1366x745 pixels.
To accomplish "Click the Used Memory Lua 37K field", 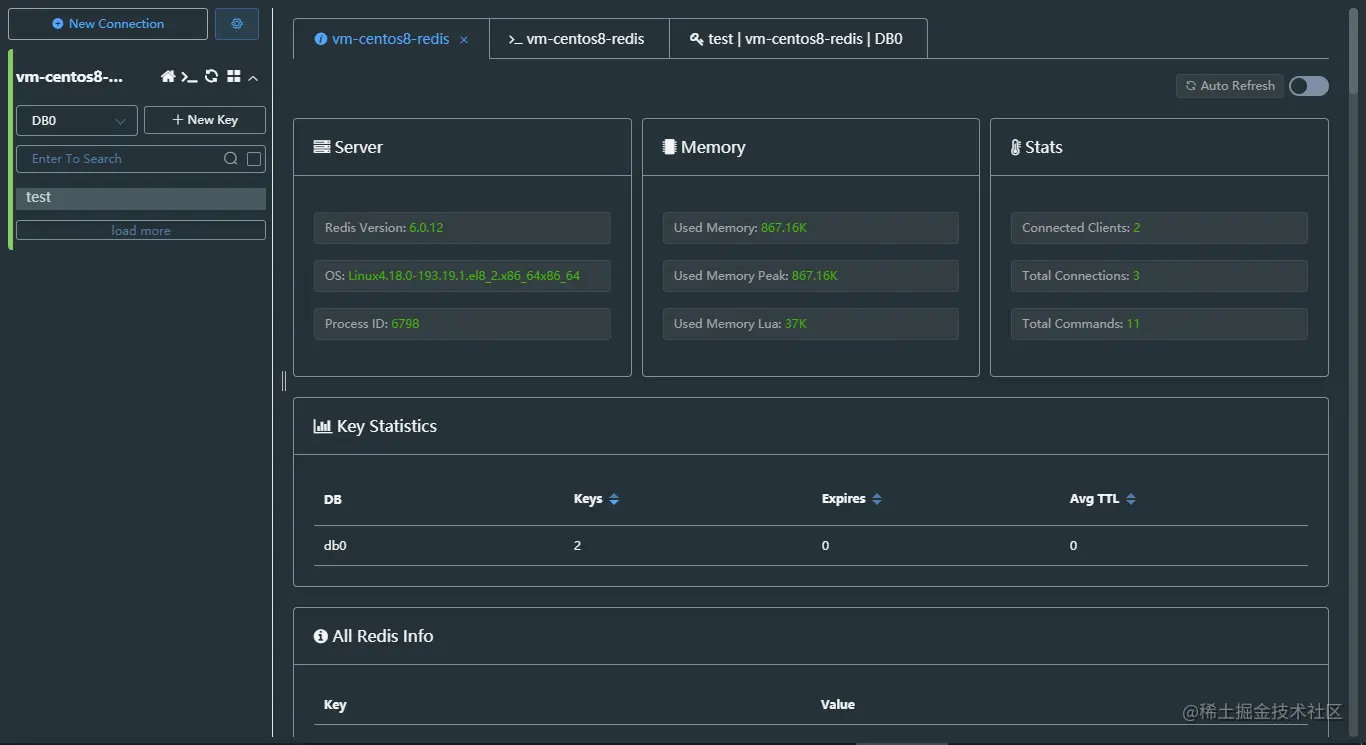I will point(811,324).
